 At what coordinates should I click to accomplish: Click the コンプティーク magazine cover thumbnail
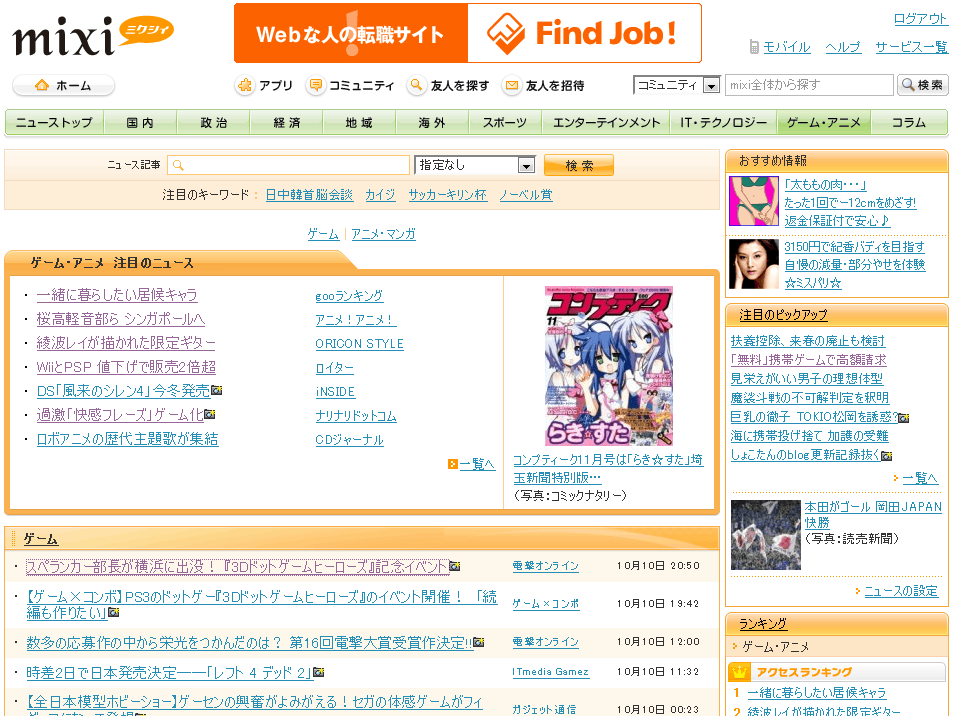click(609, 366)
